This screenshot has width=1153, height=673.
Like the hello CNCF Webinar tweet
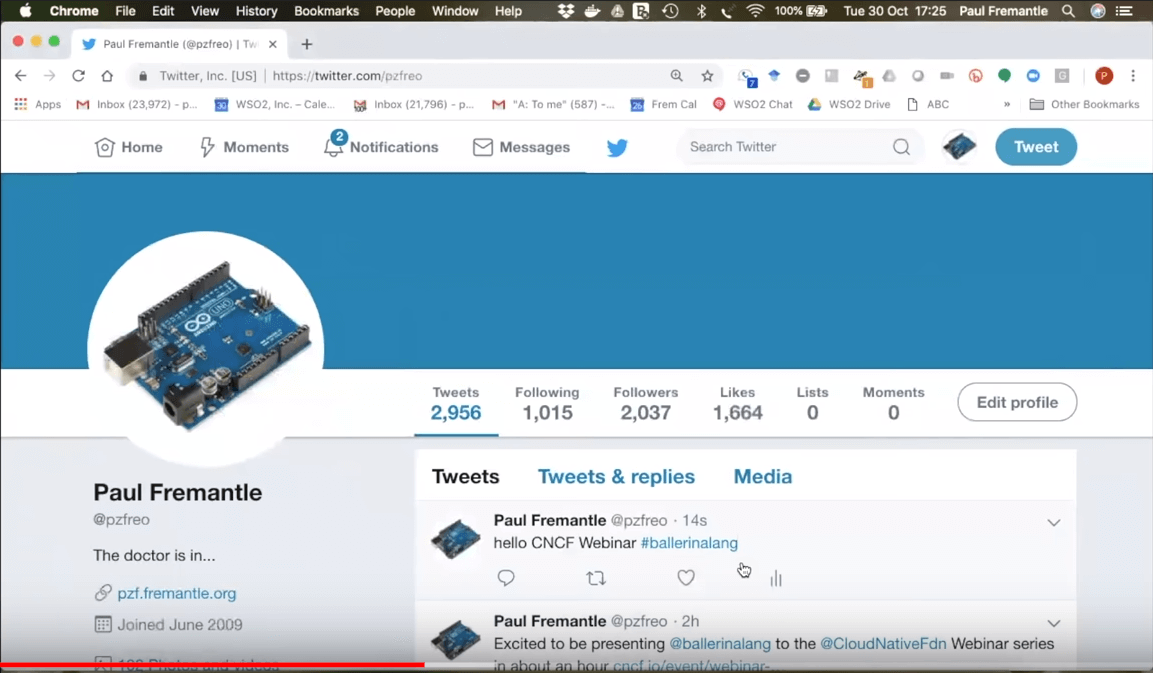686,578
